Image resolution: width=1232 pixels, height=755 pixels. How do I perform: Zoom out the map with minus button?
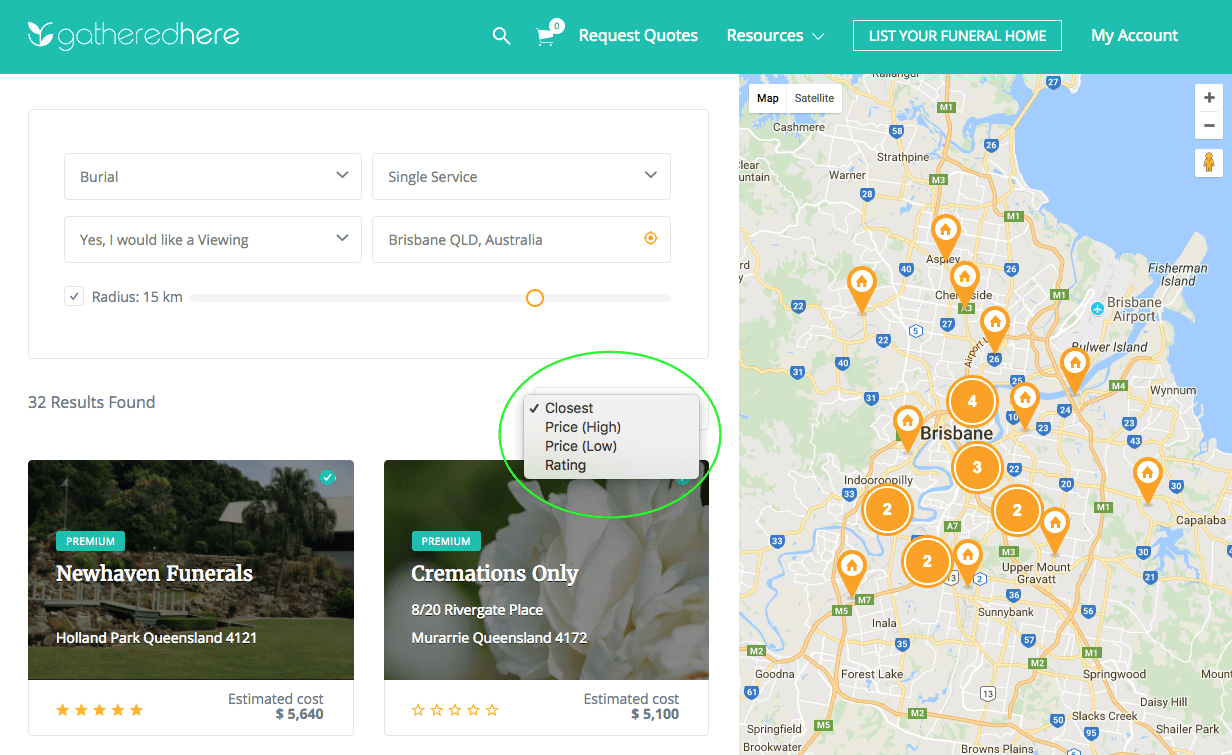[1209, 126]
